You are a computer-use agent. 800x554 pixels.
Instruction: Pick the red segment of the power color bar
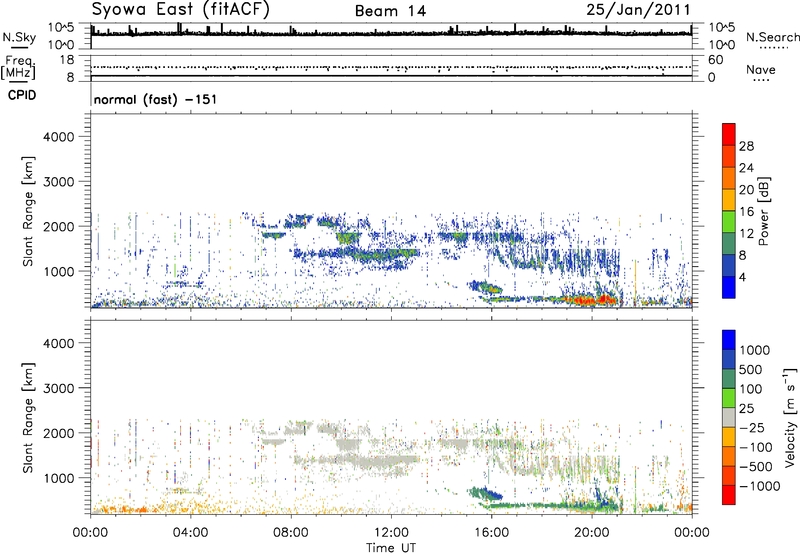pyautogui.click(x=729, y=134)
